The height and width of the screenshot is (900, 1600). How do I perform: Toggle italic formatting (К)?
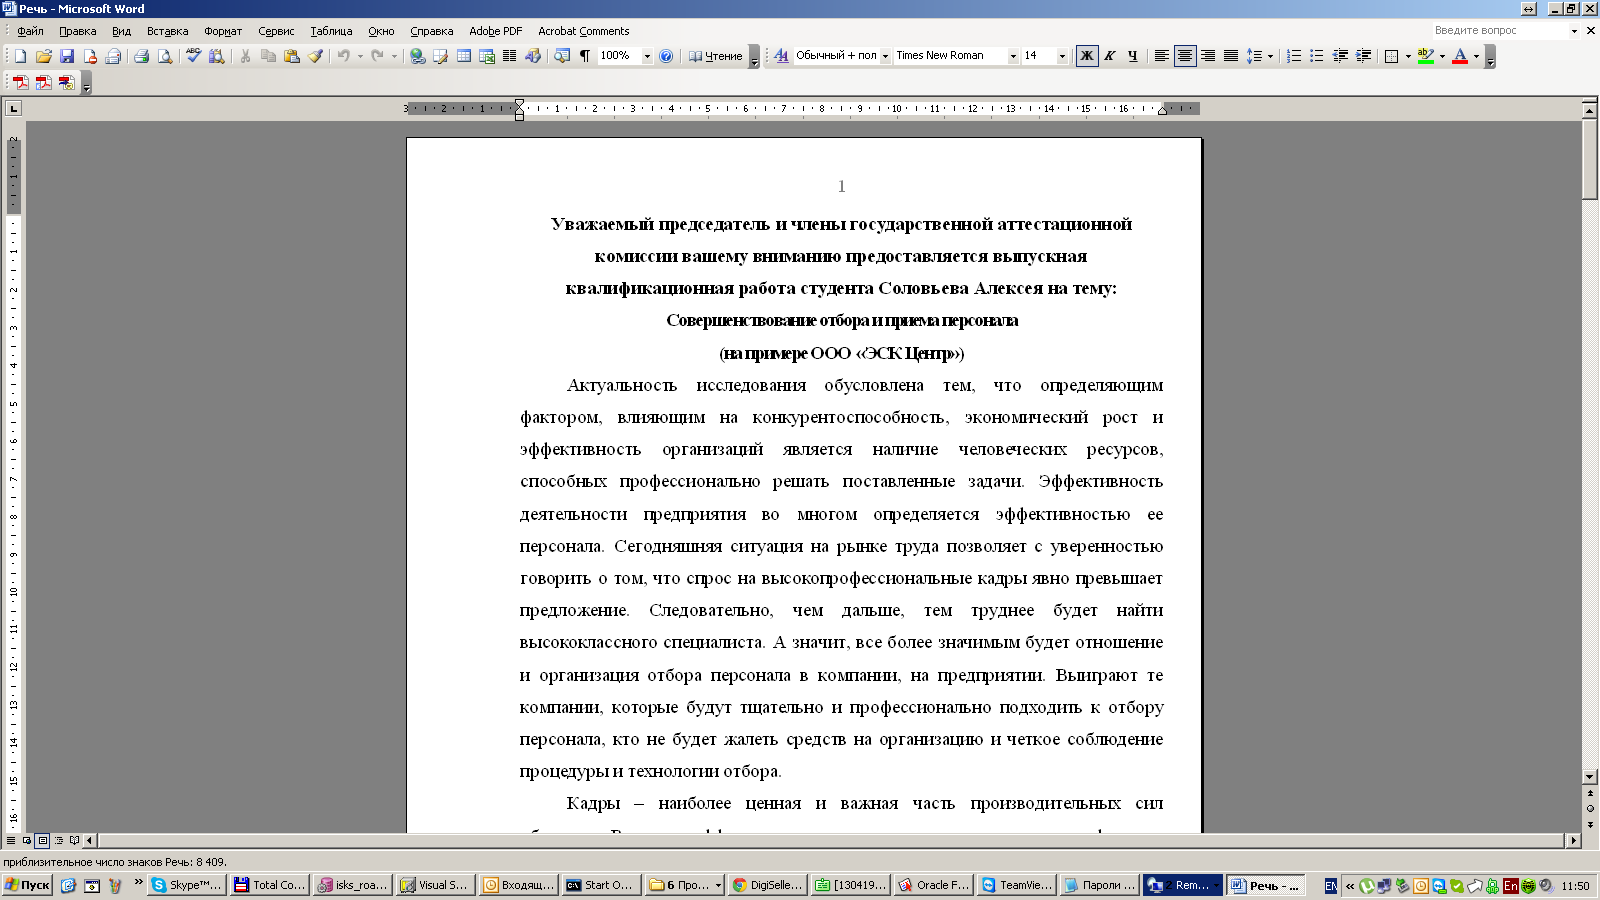tap(1109, 56)
